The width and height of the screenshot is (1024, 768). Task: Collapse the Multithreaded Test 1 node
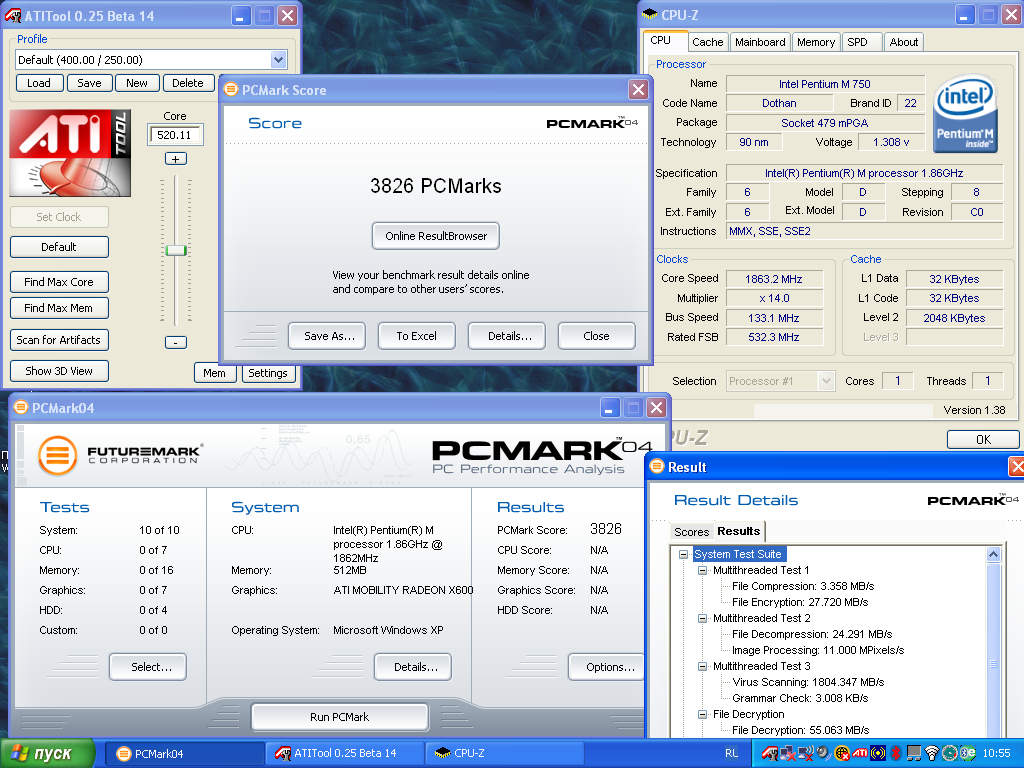pos(703,570)
